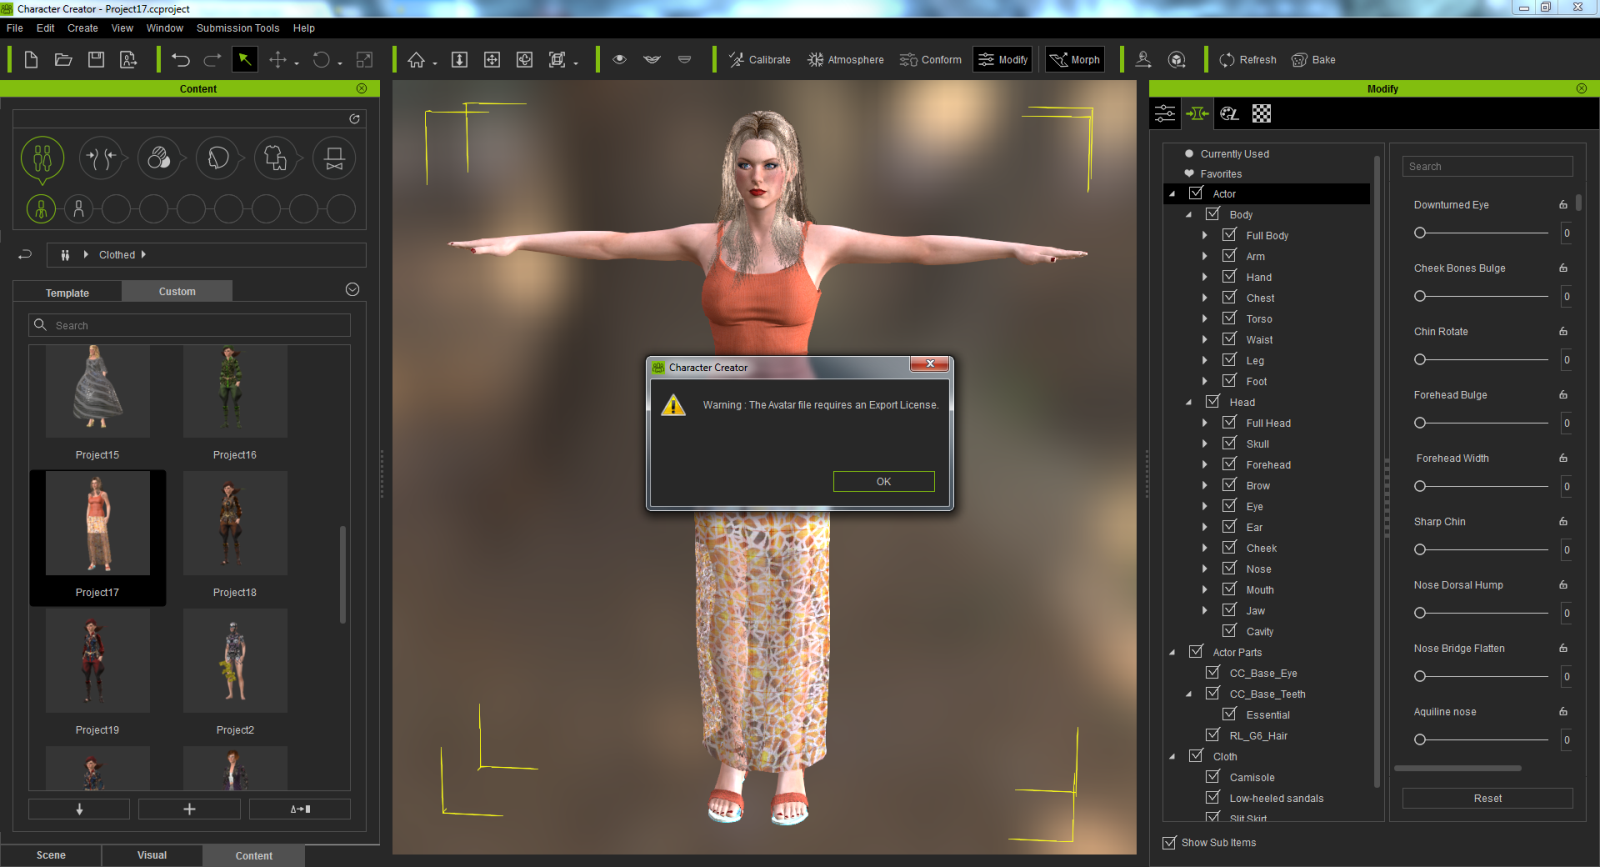Toggle the Forehead checkbox

tap(1229, 464)
